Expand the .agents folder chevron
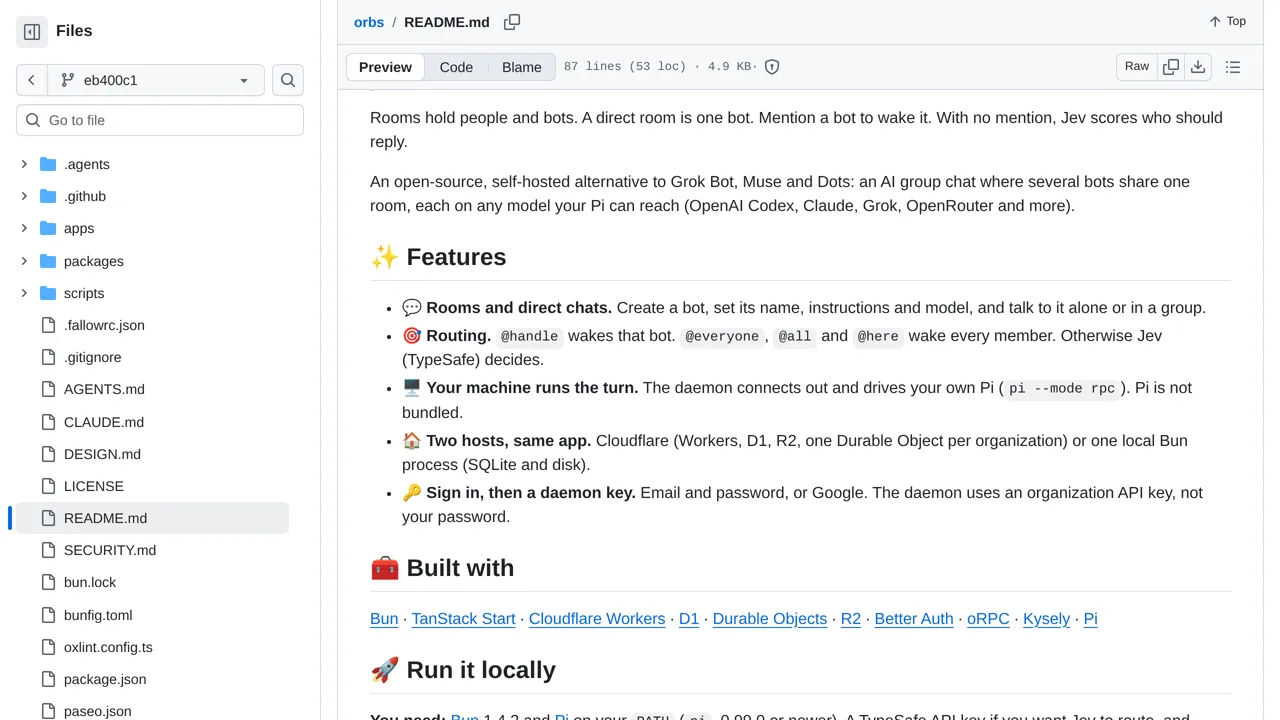 coord(24,164)
